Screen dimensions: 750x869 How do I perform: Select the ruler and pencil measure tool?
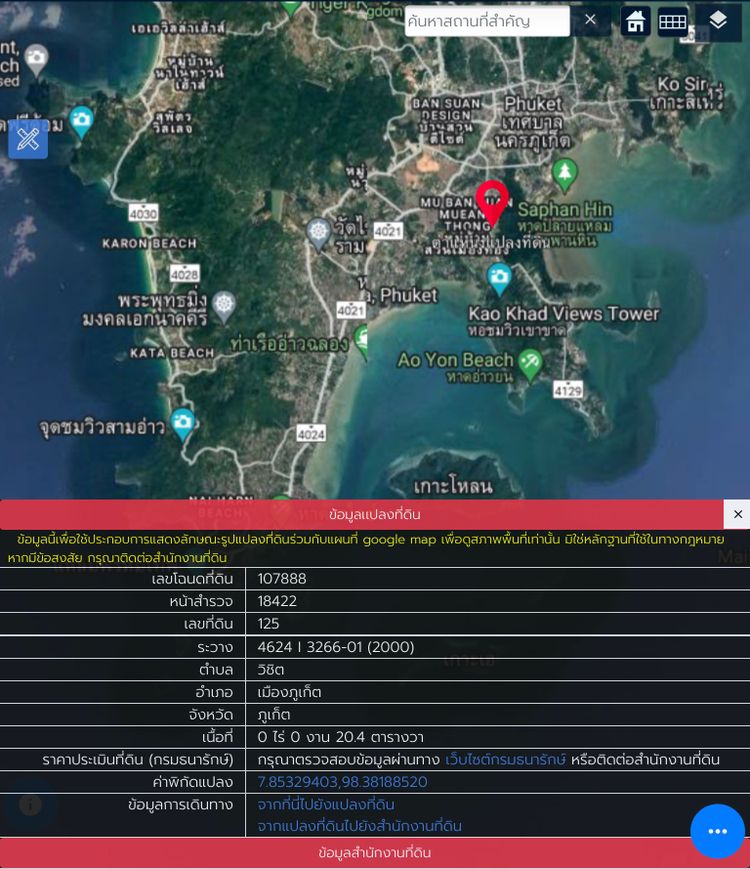click(28, 140)
